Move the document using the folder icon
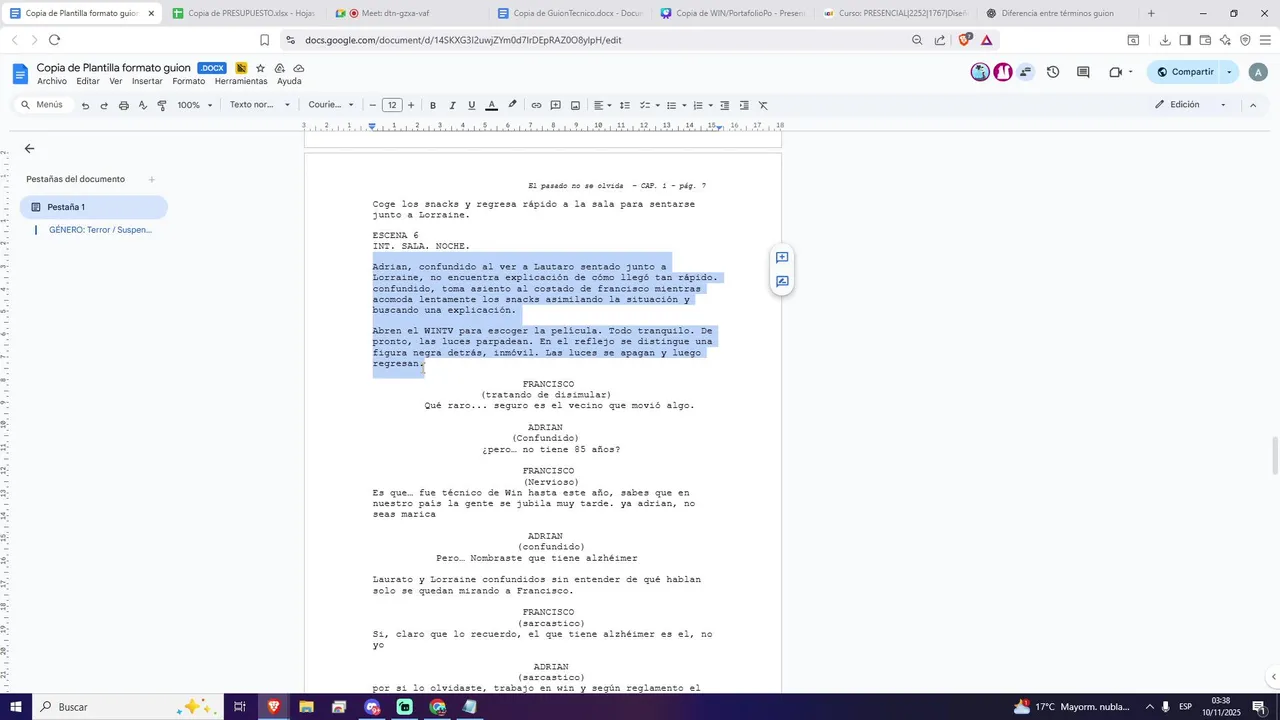This screenshot has width=1280, height=720. 280,68
